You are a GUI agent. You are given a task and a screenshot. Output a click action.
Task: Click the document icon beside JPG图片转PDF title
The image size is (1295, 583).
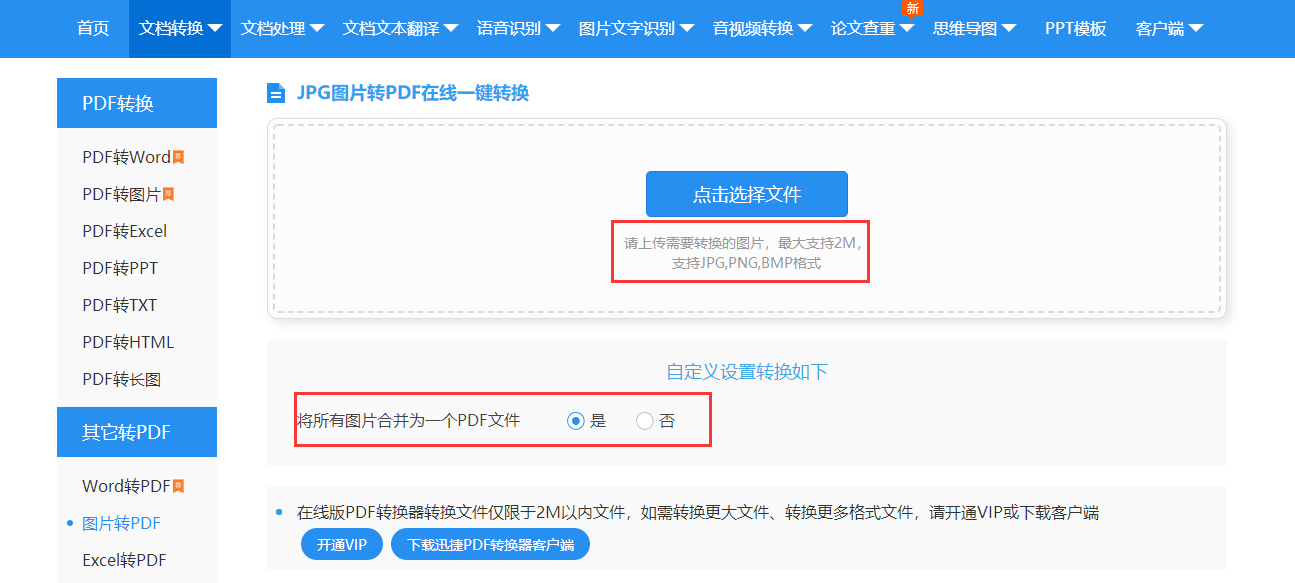pyautogui.click(x=276, y=94)
